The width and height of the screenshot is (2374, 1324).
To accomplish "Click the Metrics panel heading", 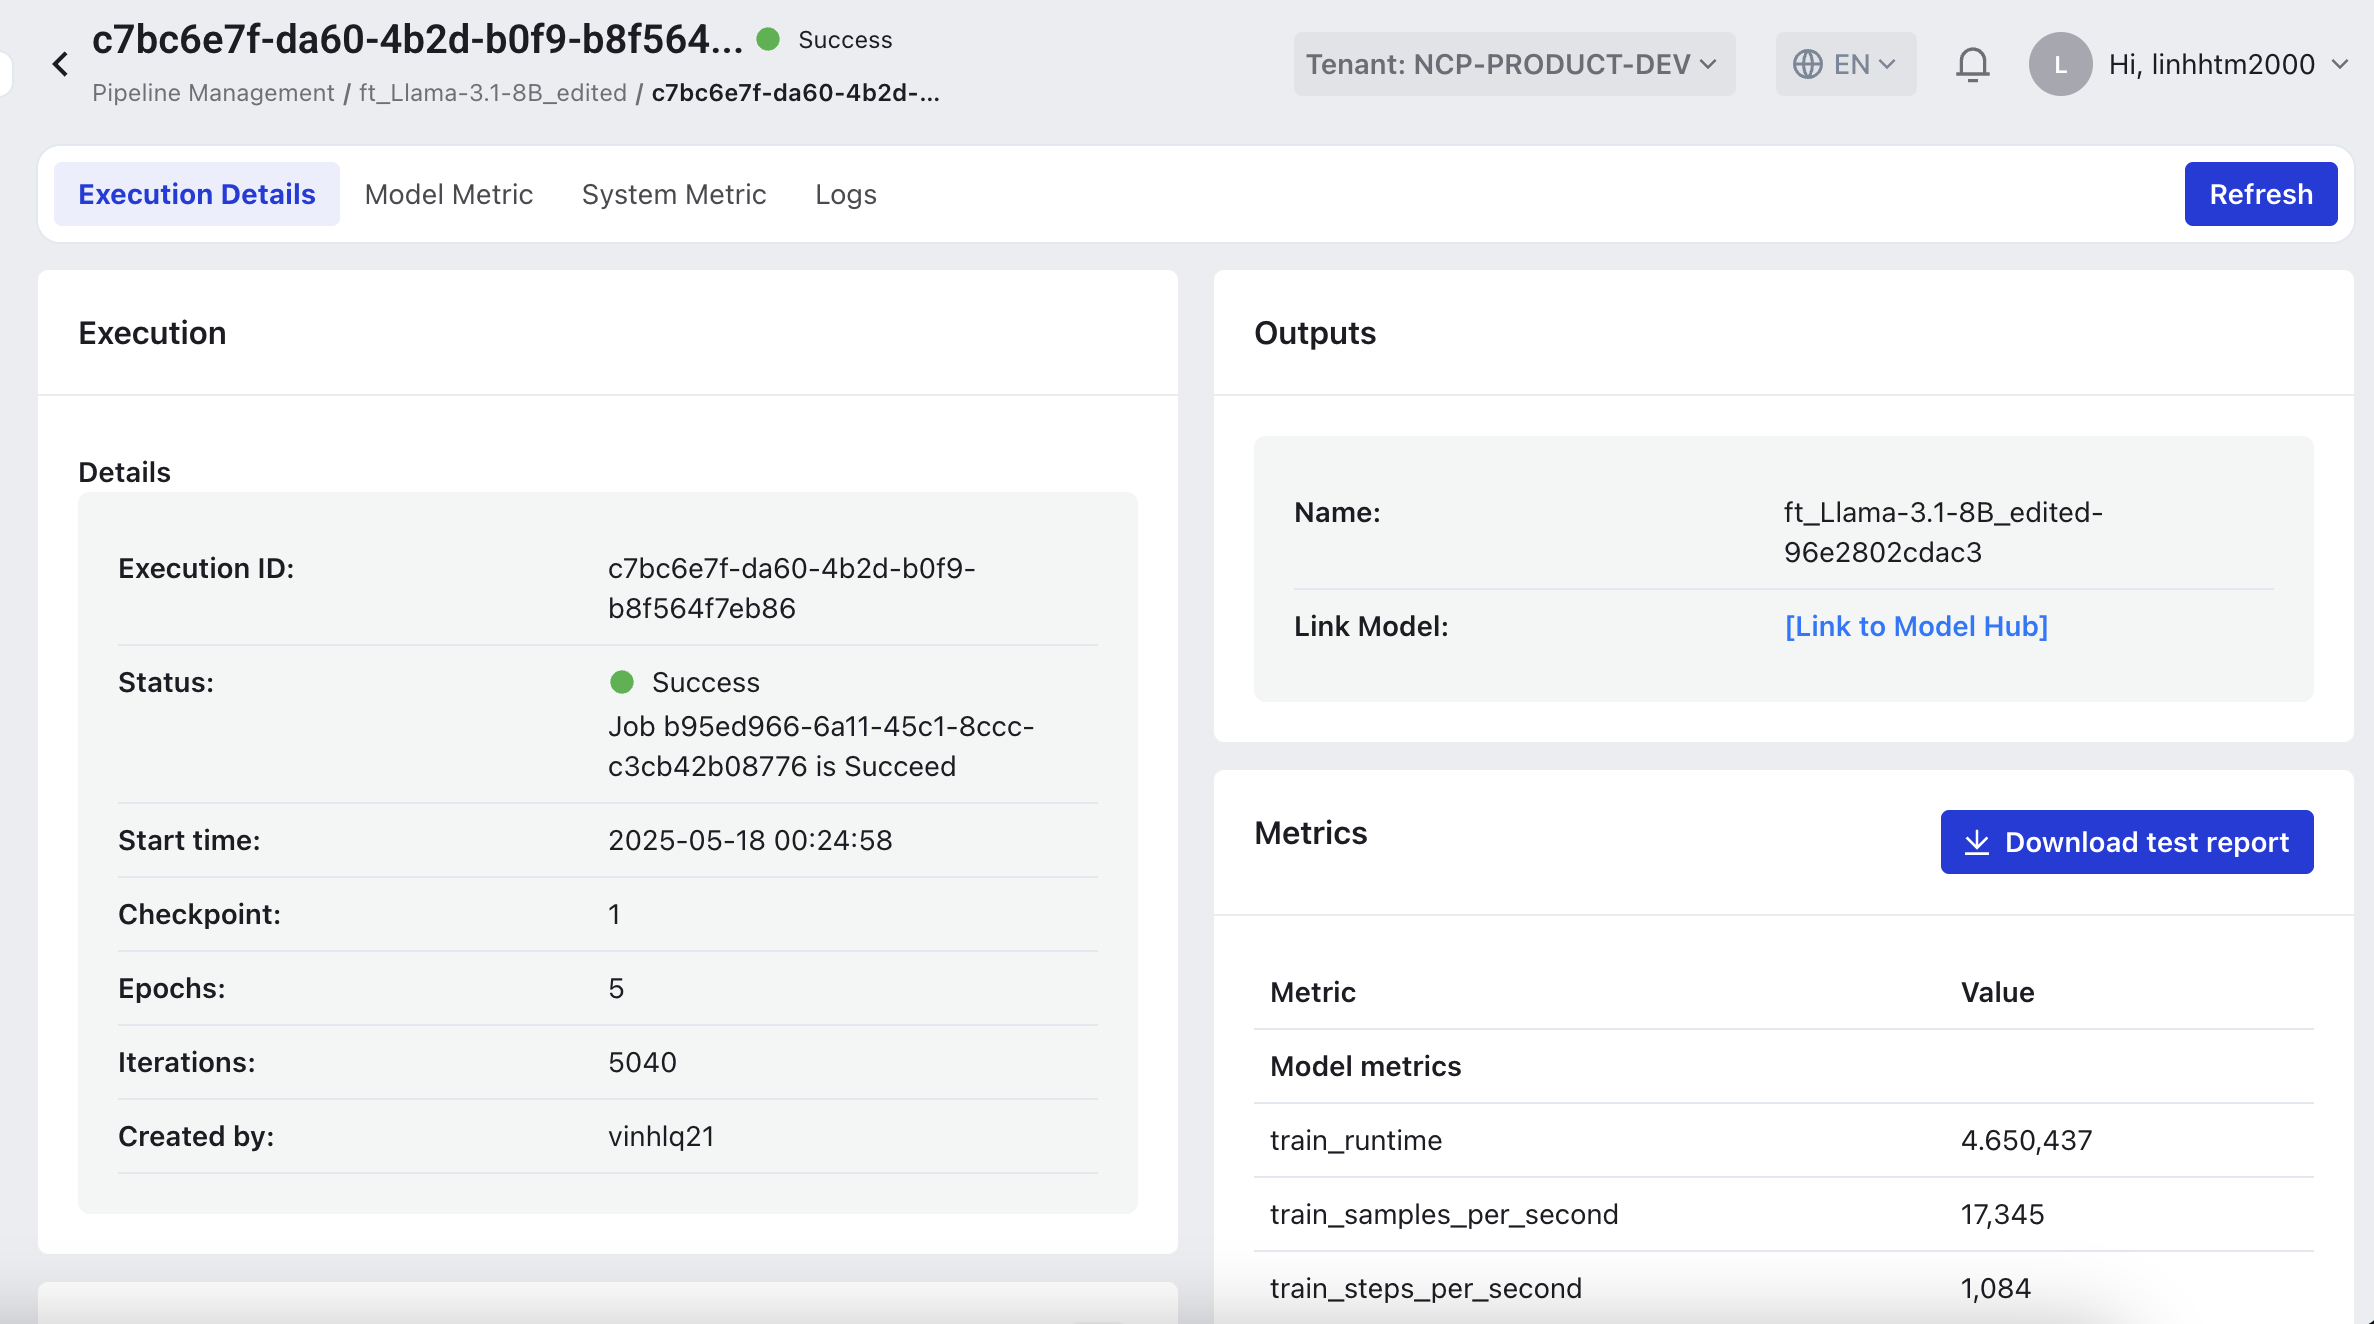I will click(x=1310, y=833).
